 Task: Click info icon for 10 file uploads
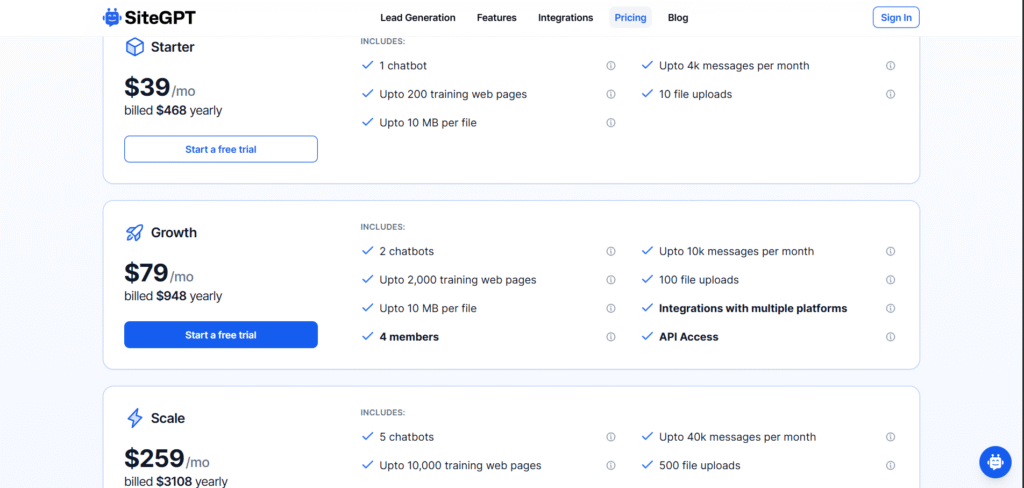pyautogui.click(x=890, y=94)
